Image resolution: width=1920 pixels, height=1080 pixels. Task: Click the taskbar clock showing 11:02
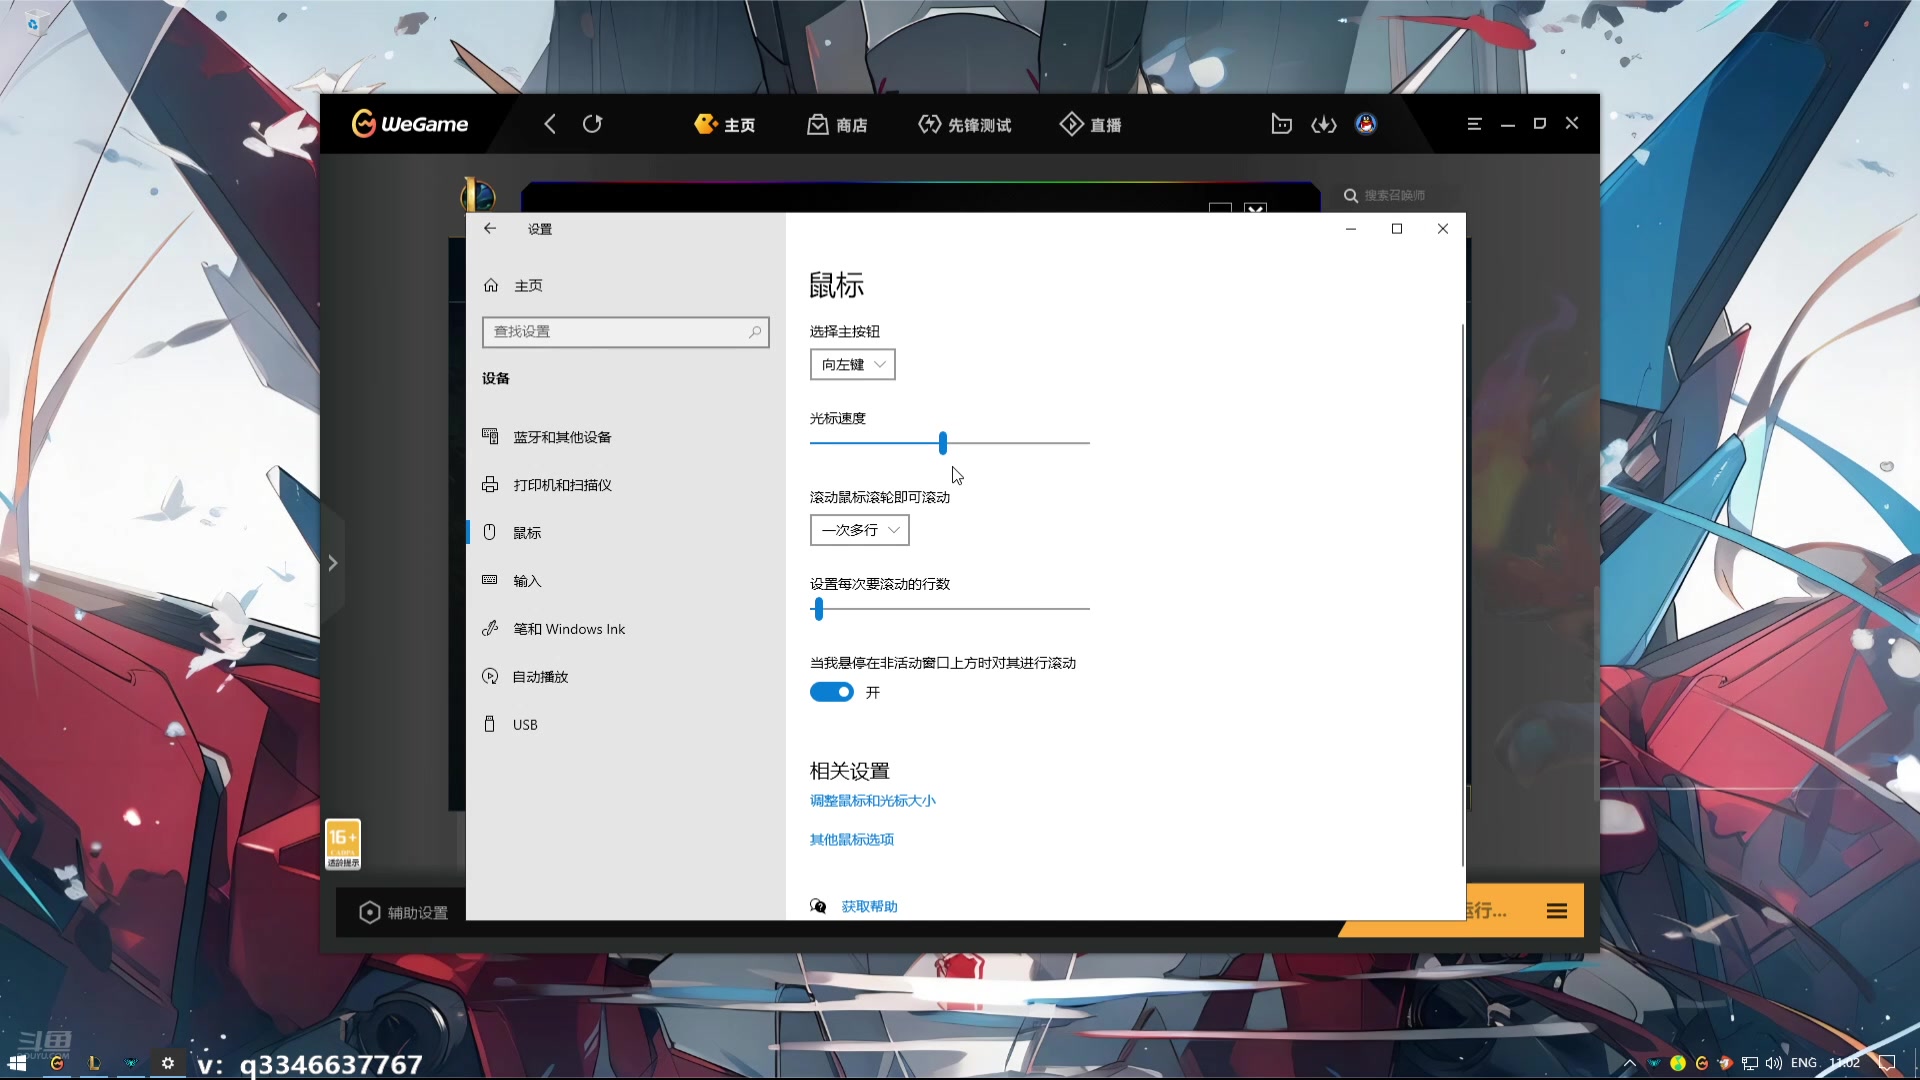point(1845,1063)
